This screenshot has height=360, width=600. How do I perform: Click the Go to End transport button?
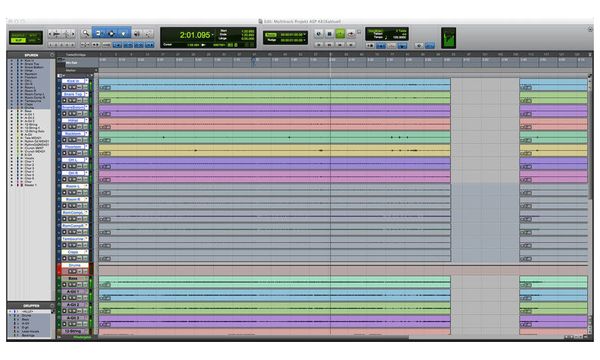pos(351,45)
